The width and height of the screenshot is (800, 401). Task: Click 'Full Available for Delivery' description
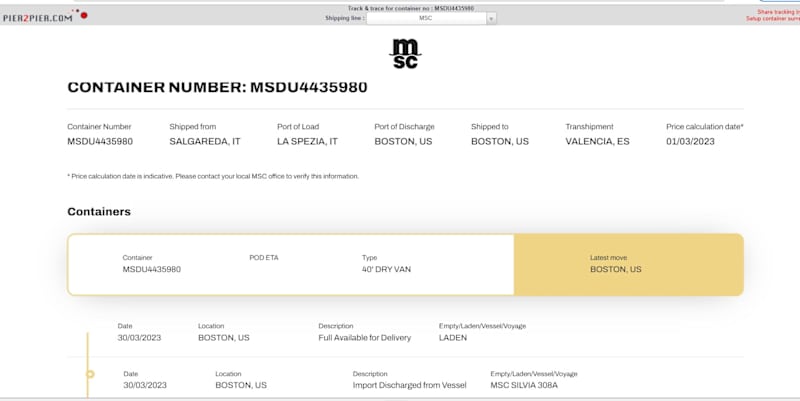pos(364,338)
